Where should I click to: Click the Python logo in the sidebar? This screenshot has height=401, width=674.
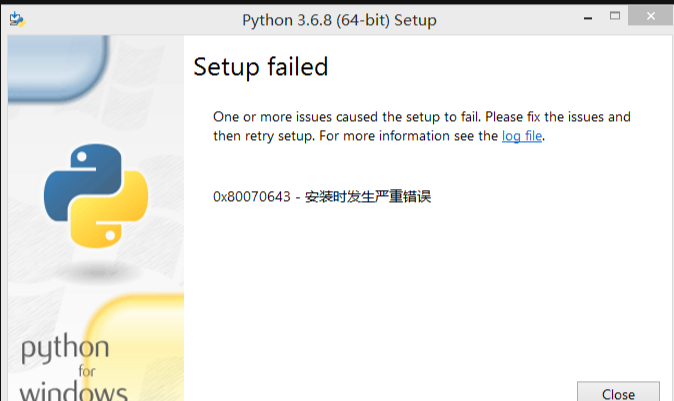coord(96,196)
